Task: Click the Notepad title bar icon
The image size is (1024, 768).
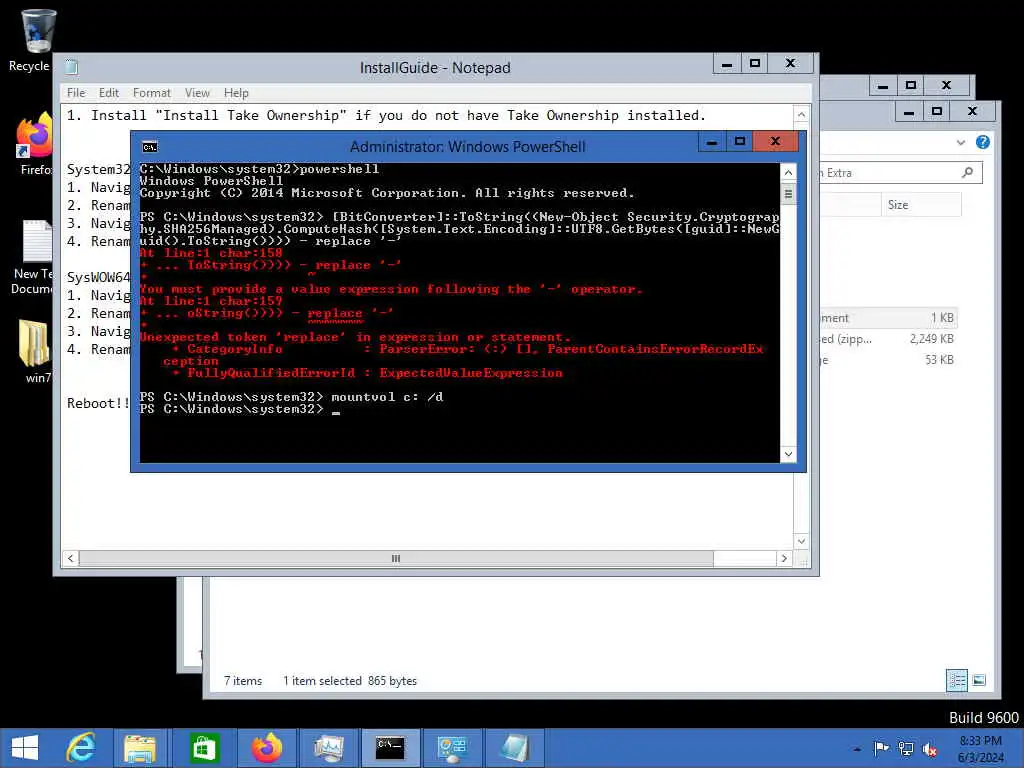Action: click(x=72, y=67)
